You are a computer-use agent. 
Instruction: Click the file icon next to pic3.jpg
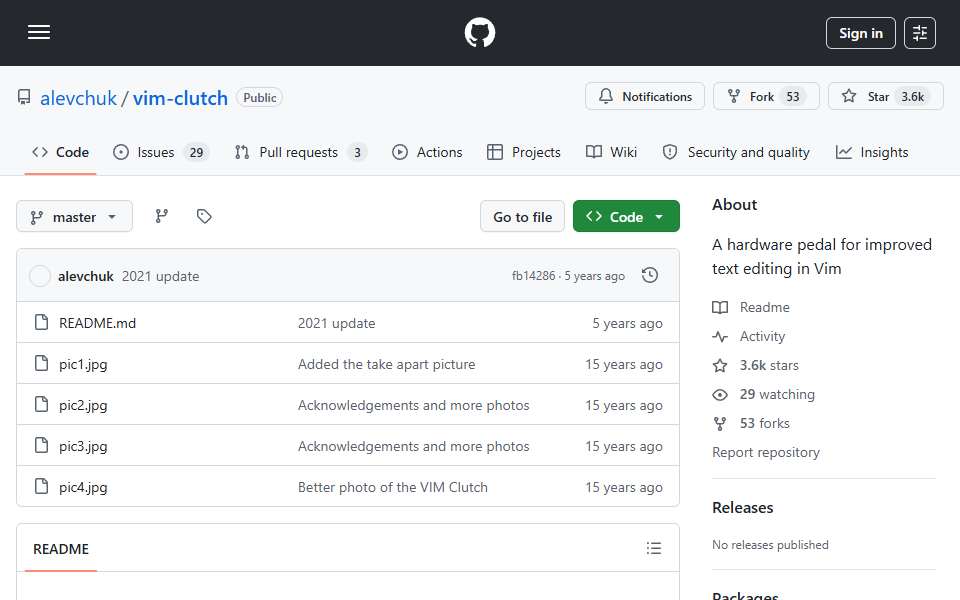[x=41, y=445]
